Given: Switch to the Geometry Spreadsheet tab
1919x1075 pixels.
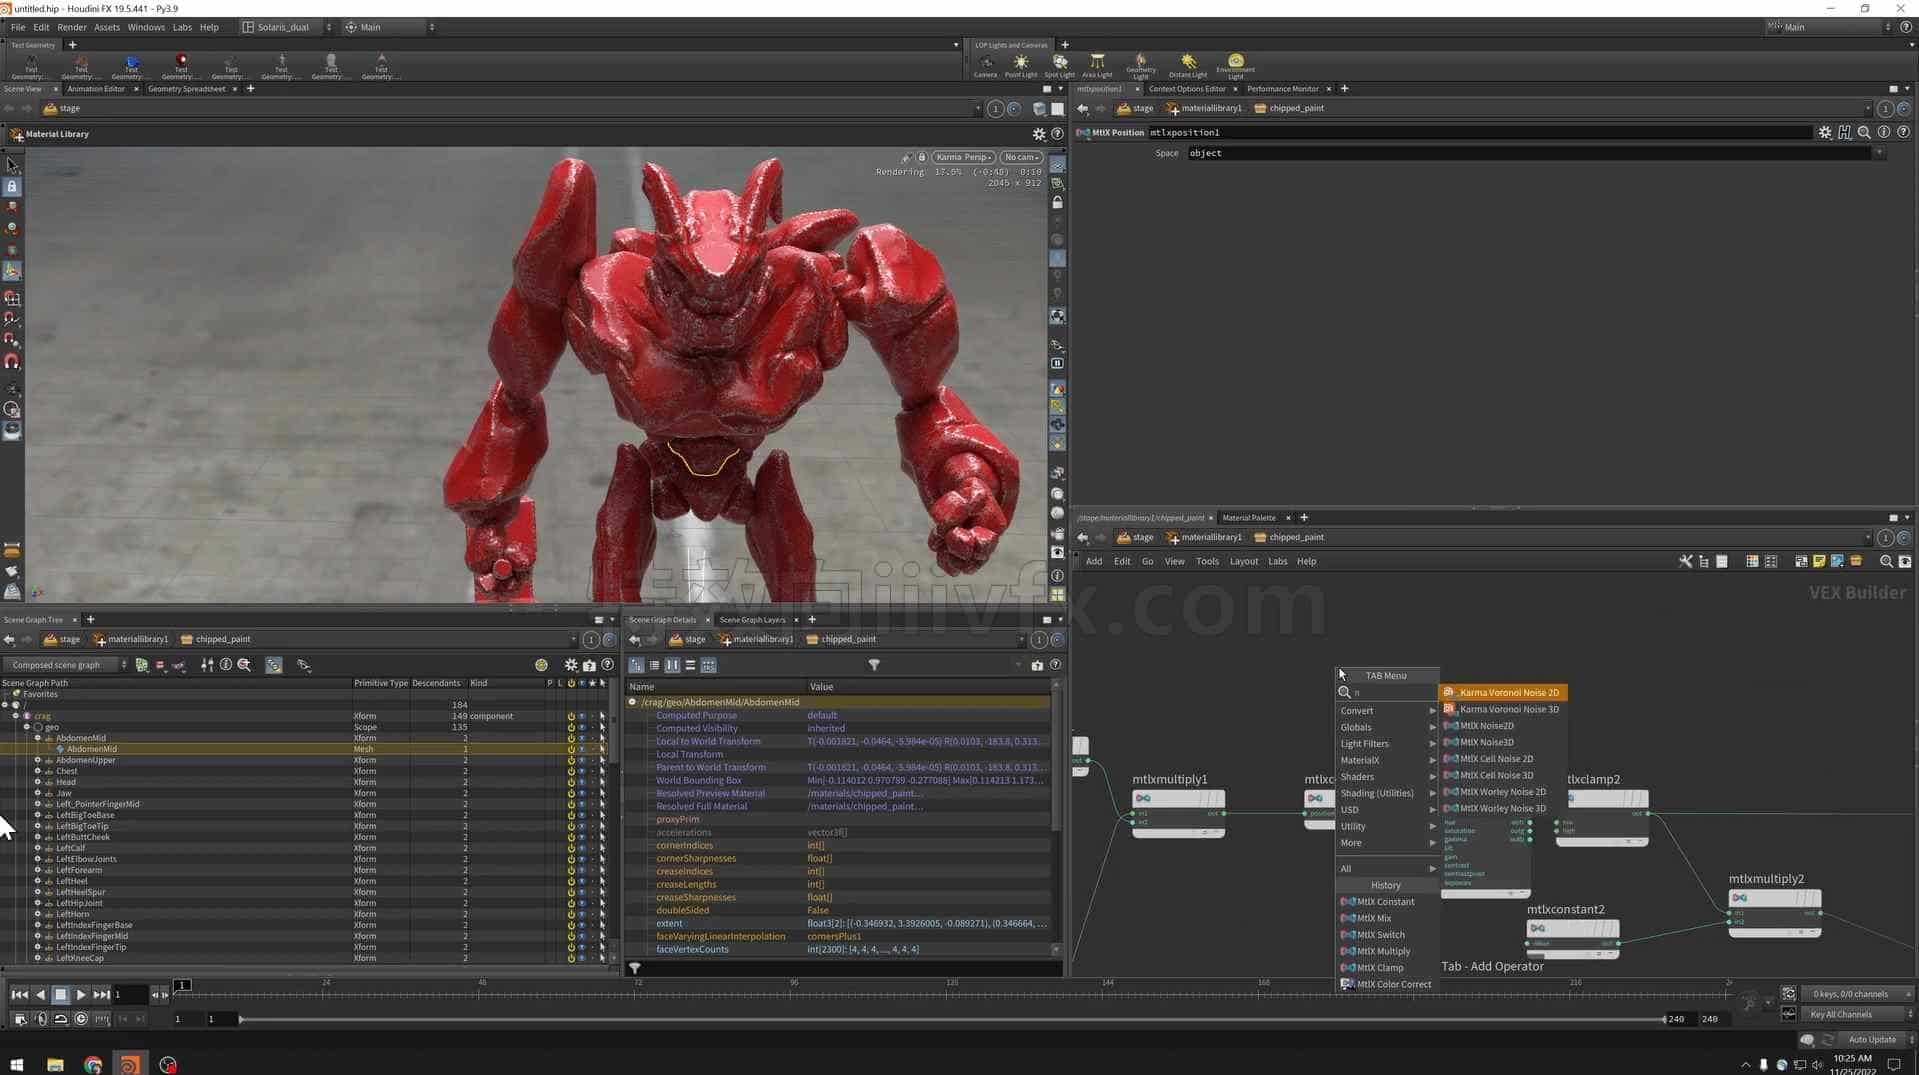Looking at the screenshot, I should point(186,89).
